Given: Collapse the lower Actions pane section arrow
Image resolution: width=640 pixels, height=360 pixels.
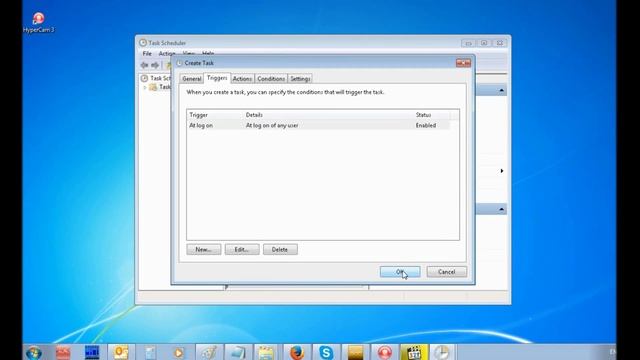Looking at the screenshot, I should (x=501, y=209).
